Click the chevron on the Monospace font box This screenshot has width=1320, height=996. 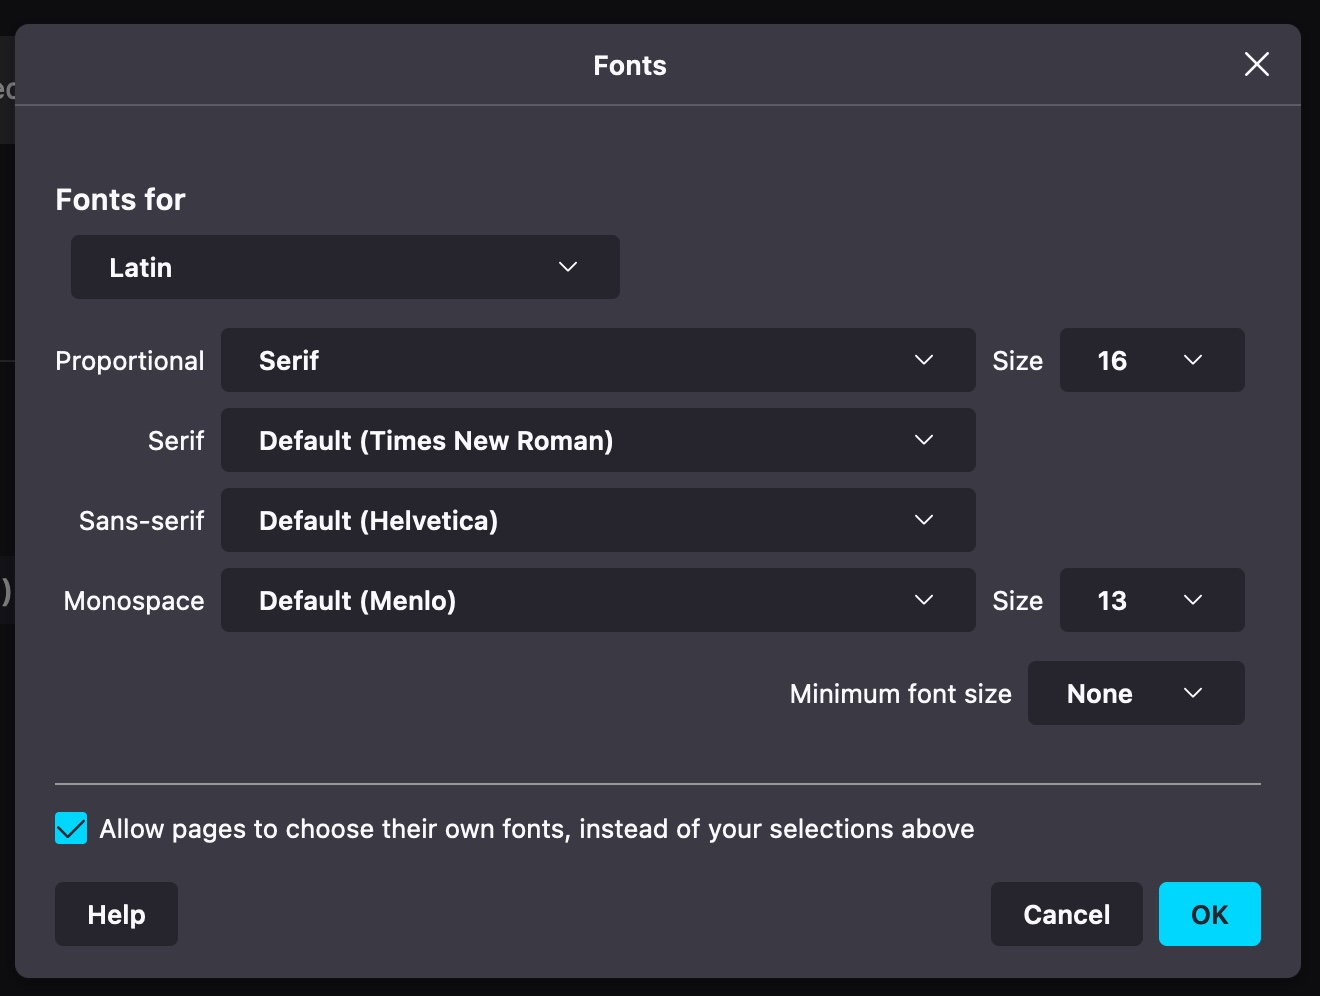[x=923, y=600]
